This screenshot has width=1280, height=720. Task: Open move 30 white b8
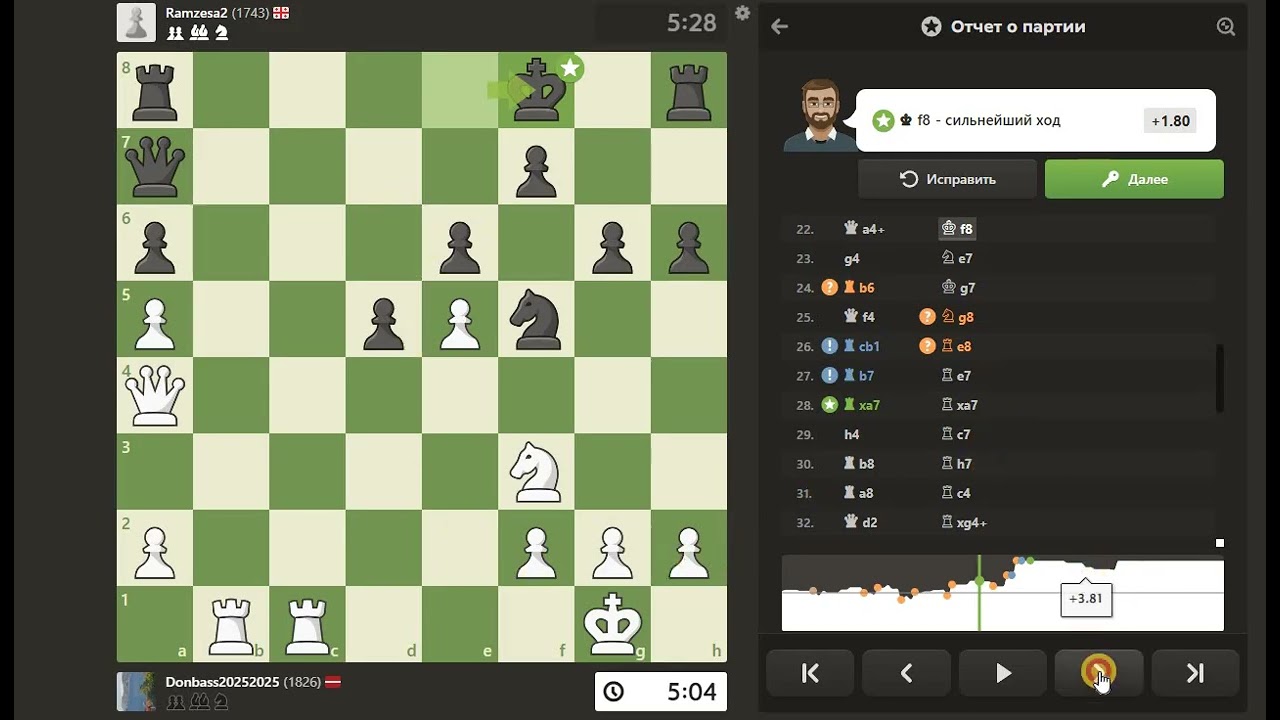point(860,464)
